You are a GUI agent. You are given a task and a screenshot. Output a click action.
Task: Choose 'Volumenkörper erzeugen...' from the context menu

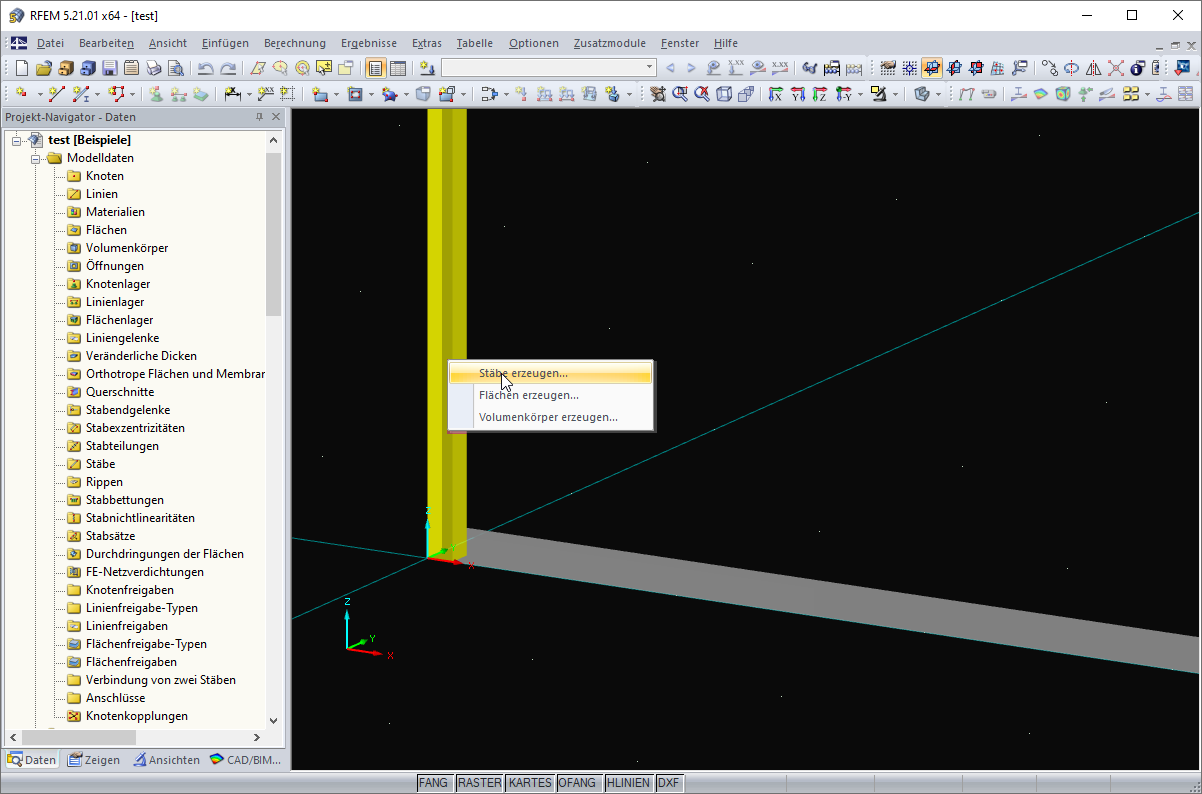click(550, 417)
